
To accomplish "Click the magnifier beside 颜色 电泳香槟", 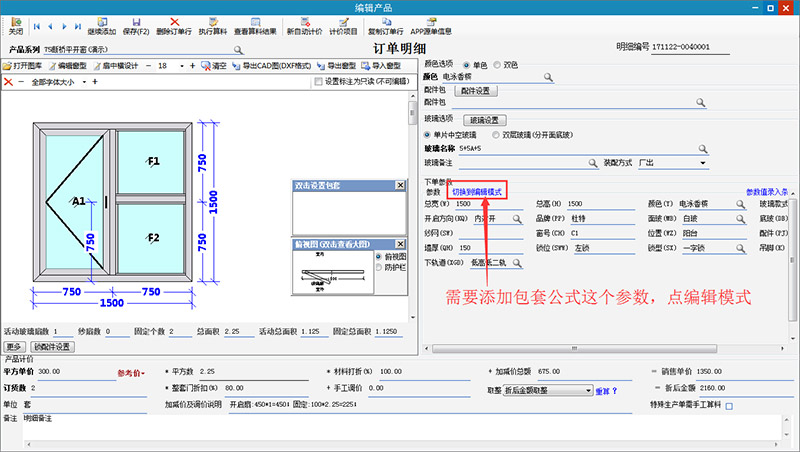I will [x=548, y=77].
